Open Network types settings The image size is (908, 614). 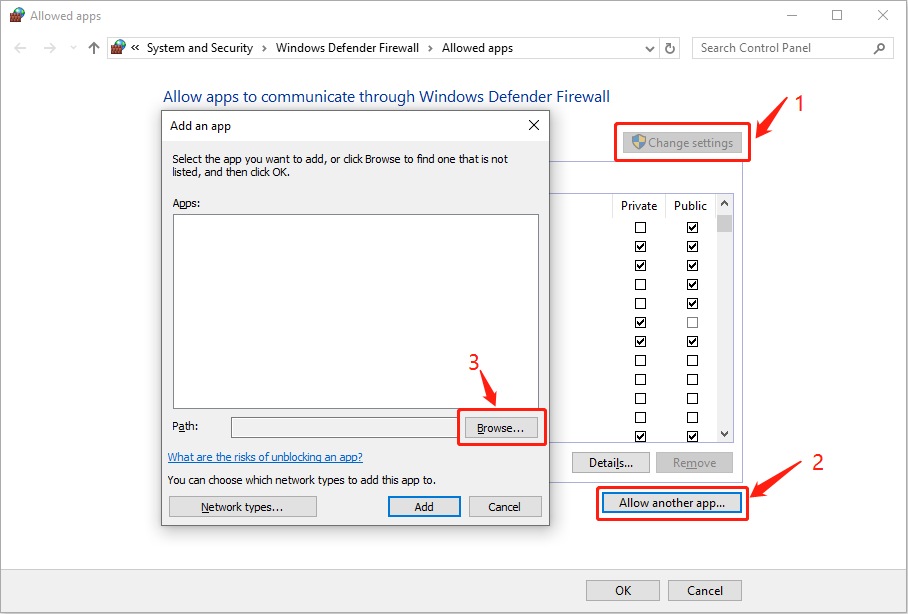point(243,507)
